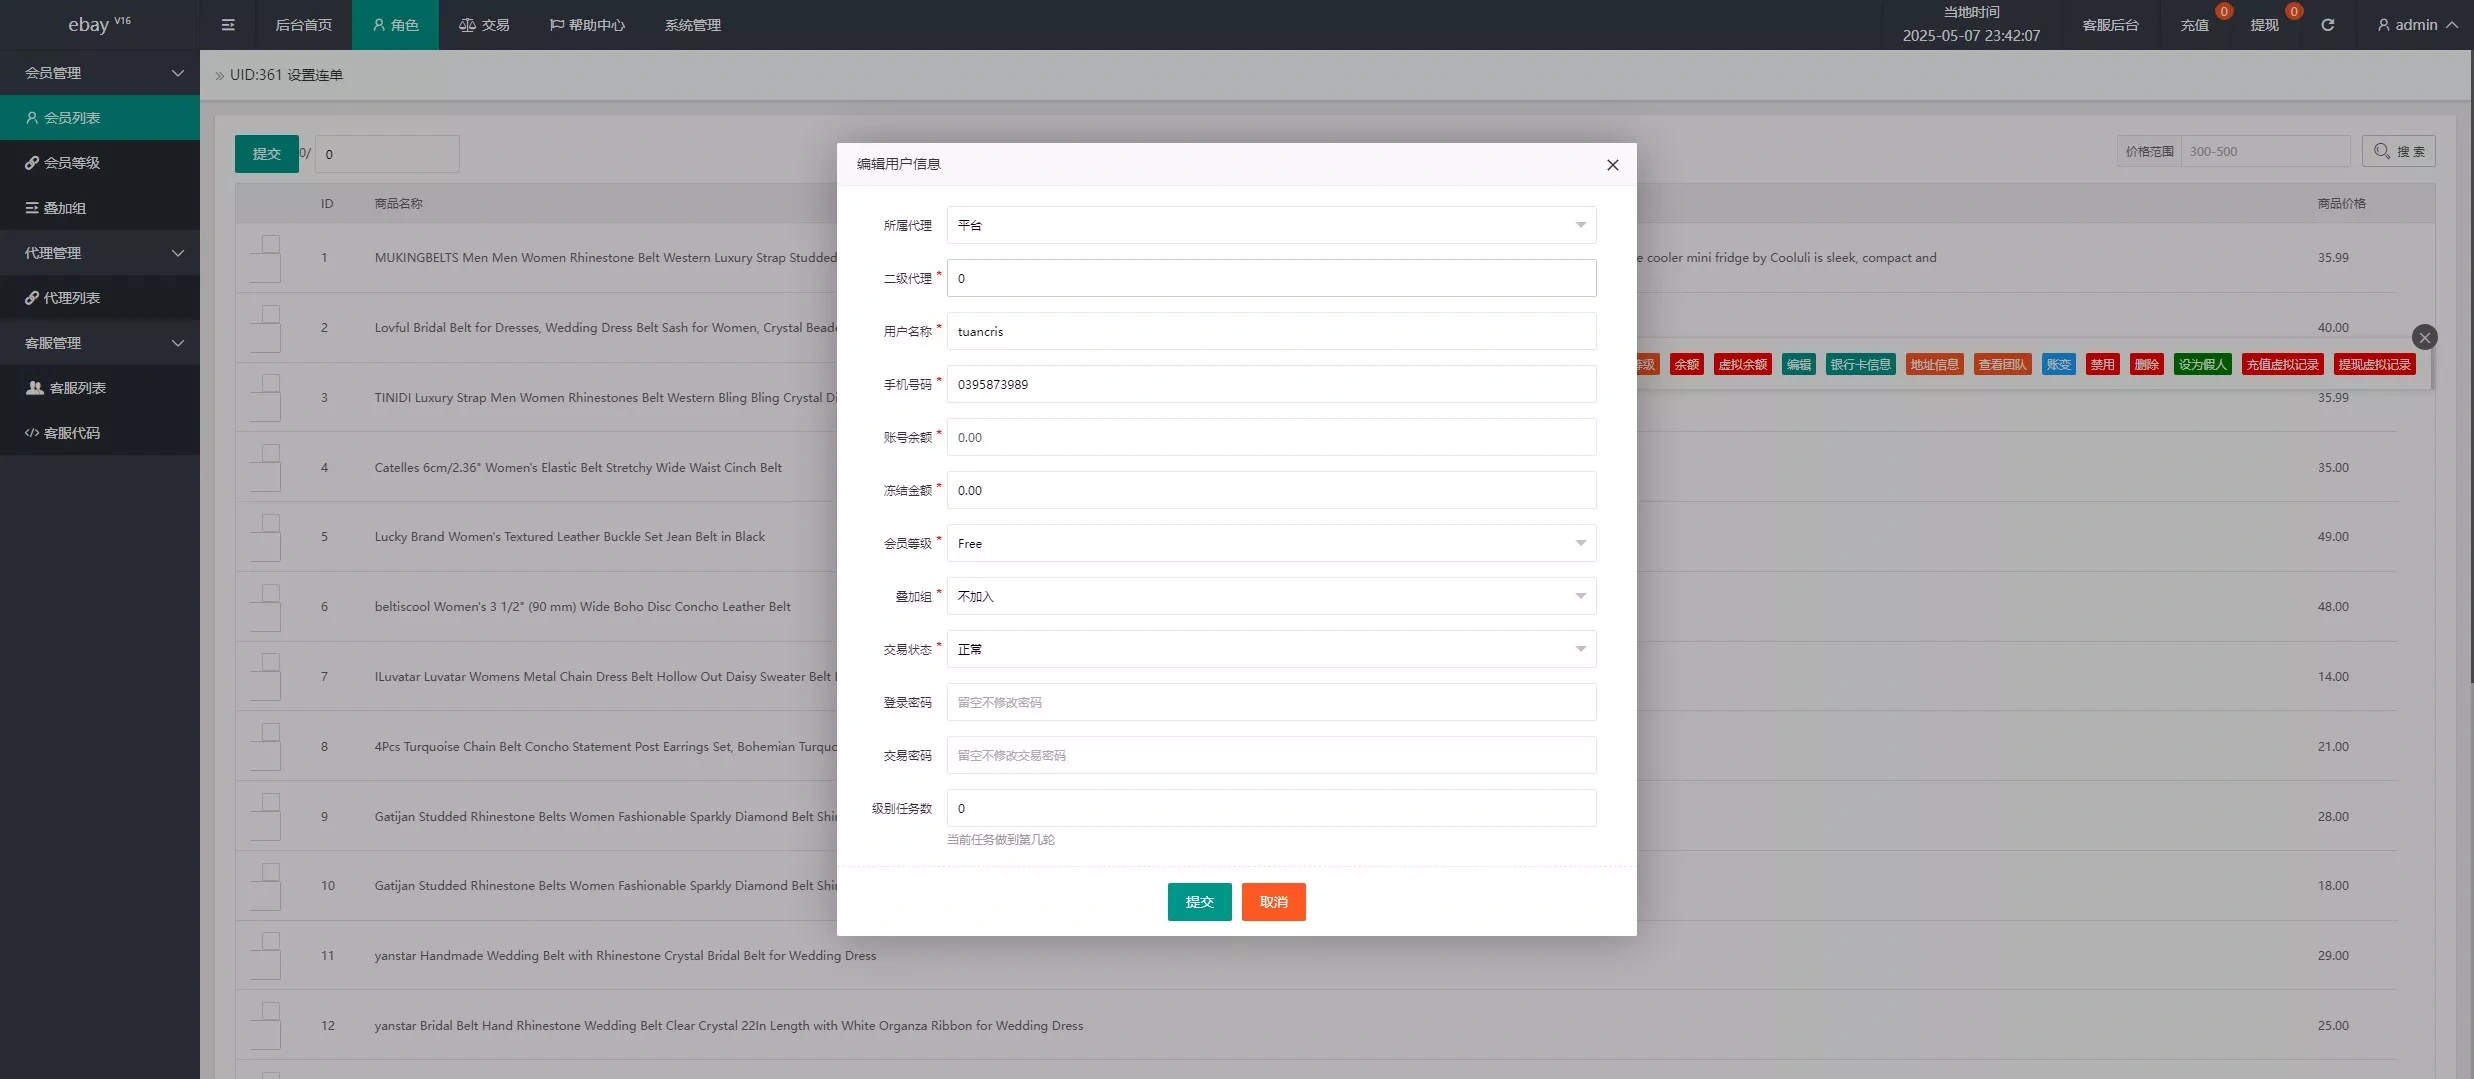Screen dimensions: 2474x1079
Task: Check the checkbox for product row 1
Action: click(266, 257)
